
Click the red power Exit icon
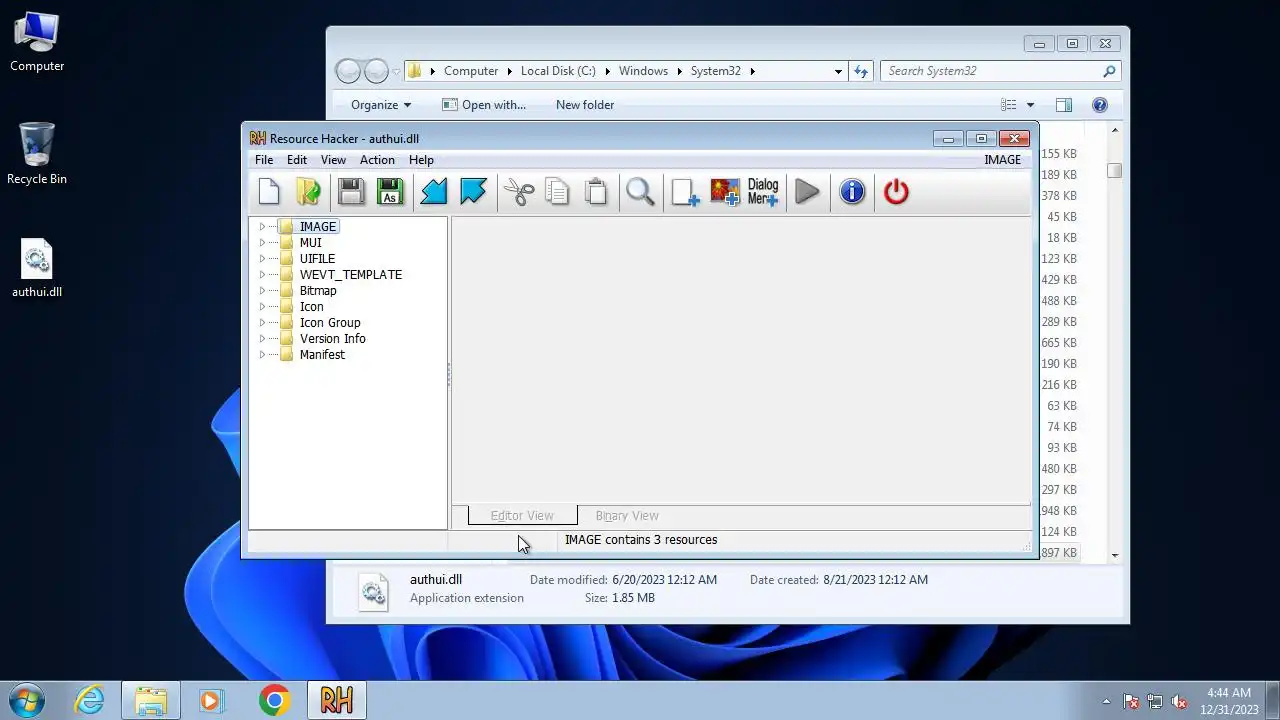click(x=896, y=192)
